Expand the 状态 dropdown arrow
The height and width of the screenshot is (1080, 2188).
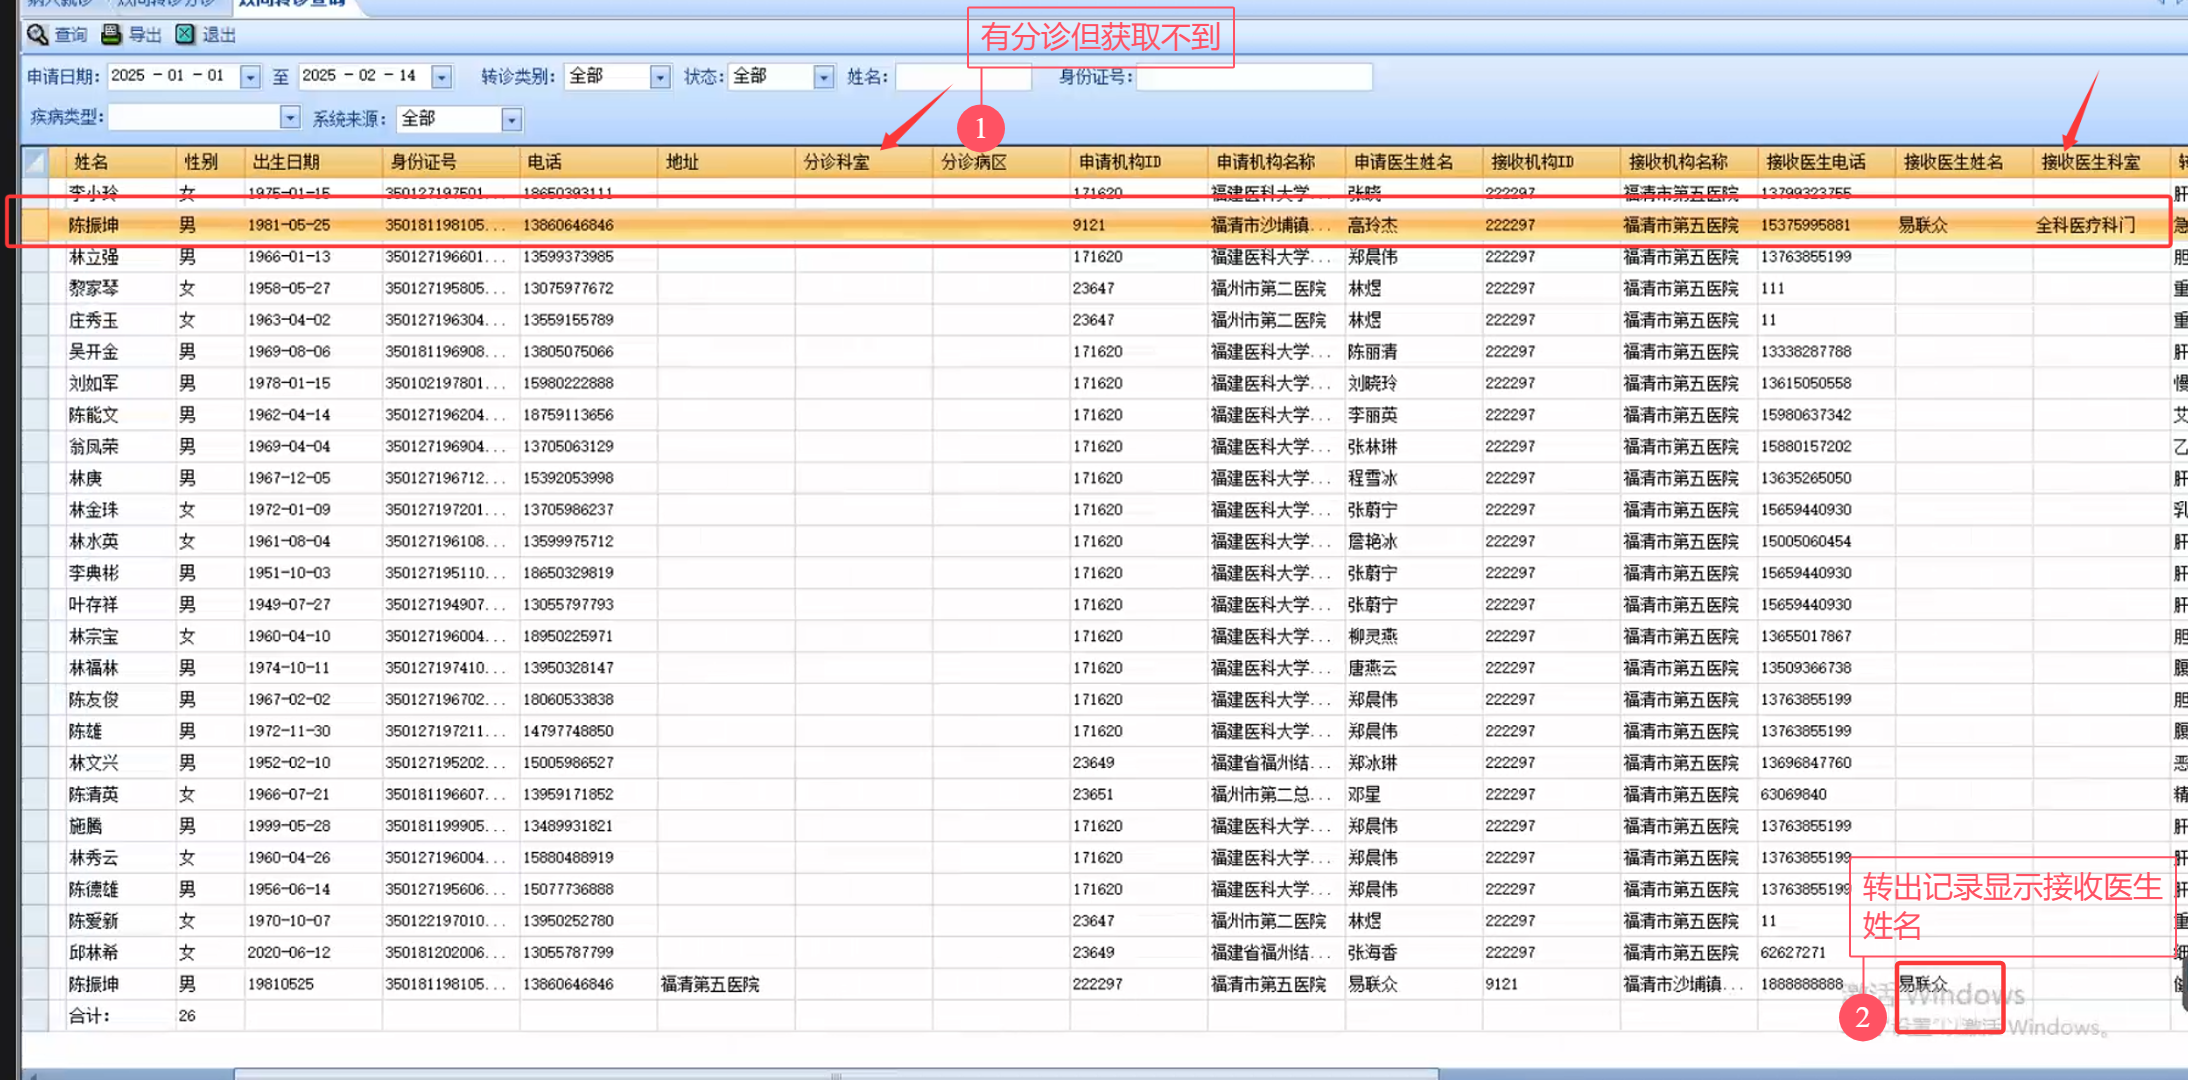(824, 77)
